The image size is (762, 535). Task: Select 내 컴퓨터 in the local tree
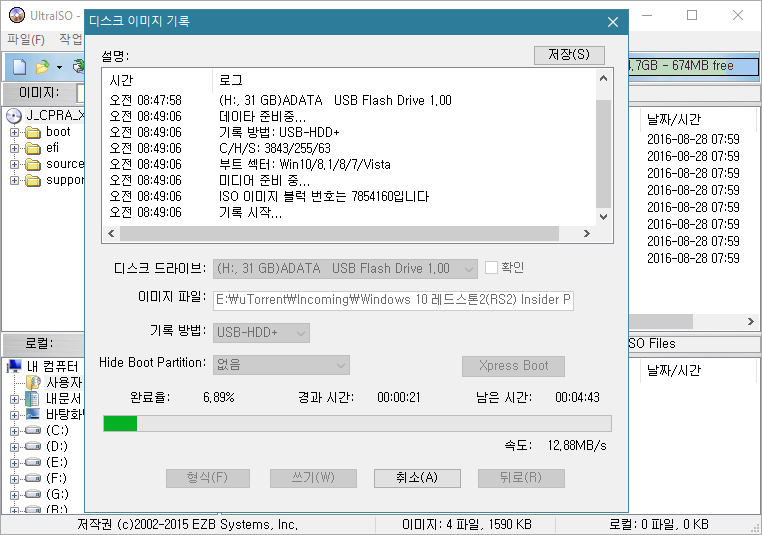[52, 366]
